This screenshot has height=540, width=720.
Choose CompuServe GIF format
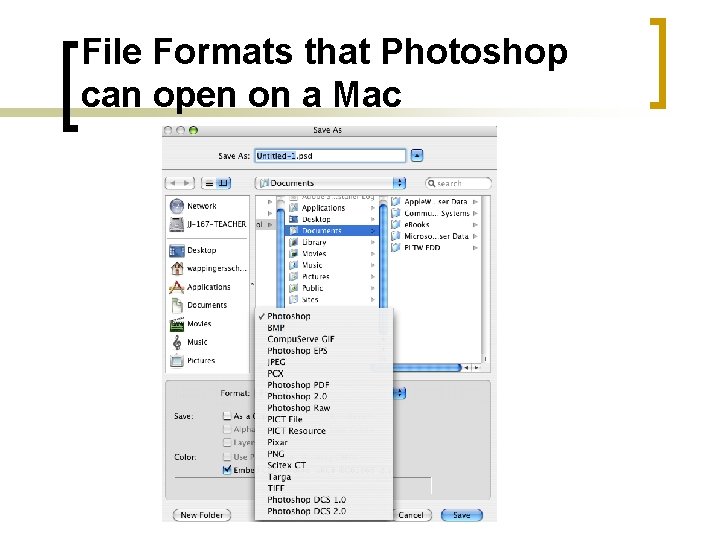(324, 339)
